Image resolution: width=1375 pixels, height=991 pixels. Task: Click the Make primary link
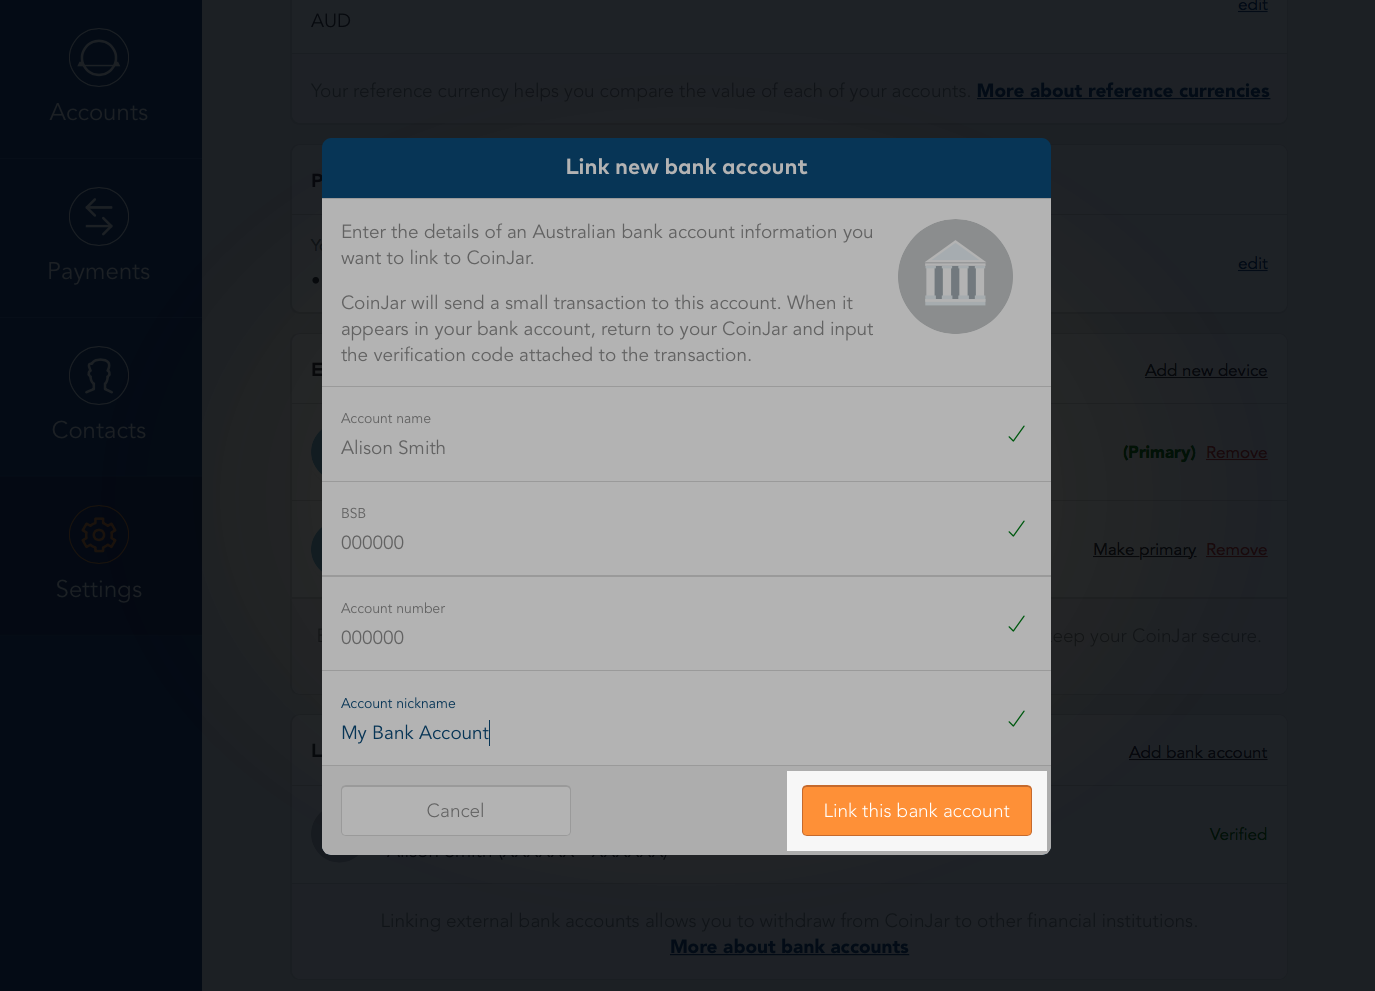tap(1144, 550)
